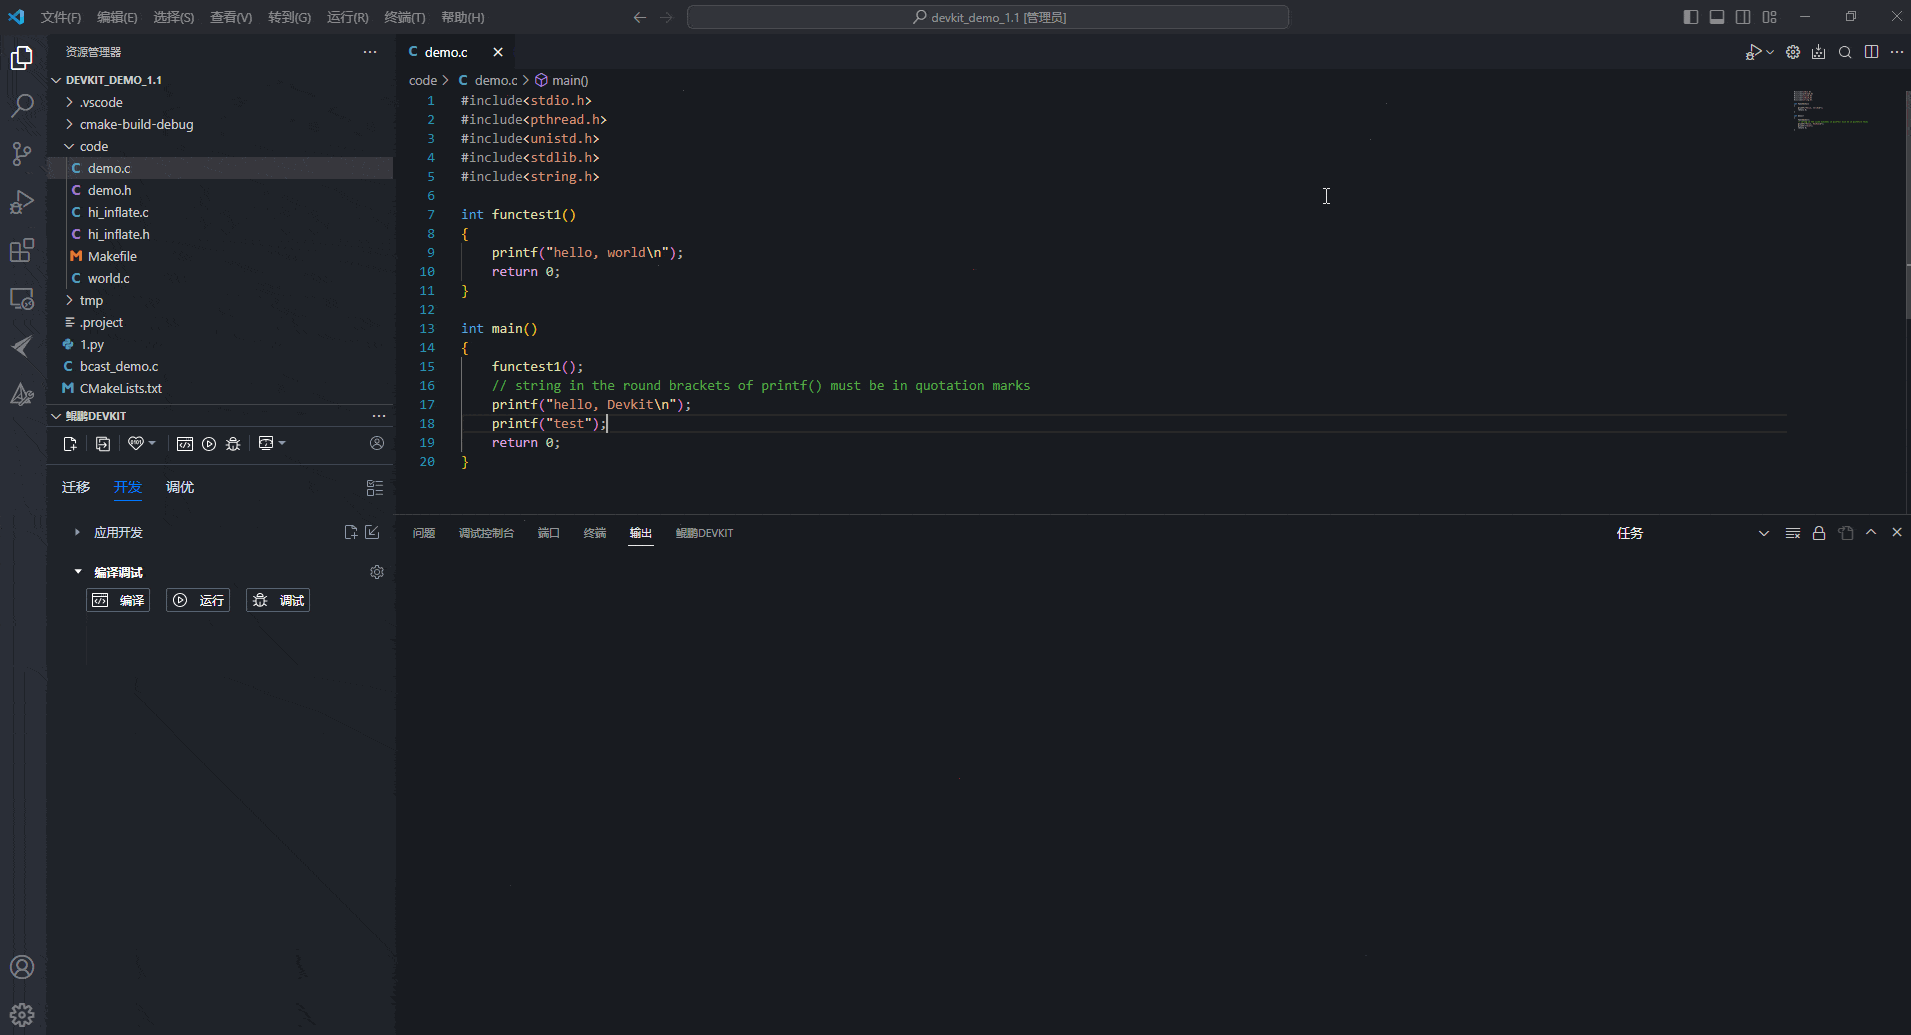Click the DevKit toolbar run icon

[209, 443]
